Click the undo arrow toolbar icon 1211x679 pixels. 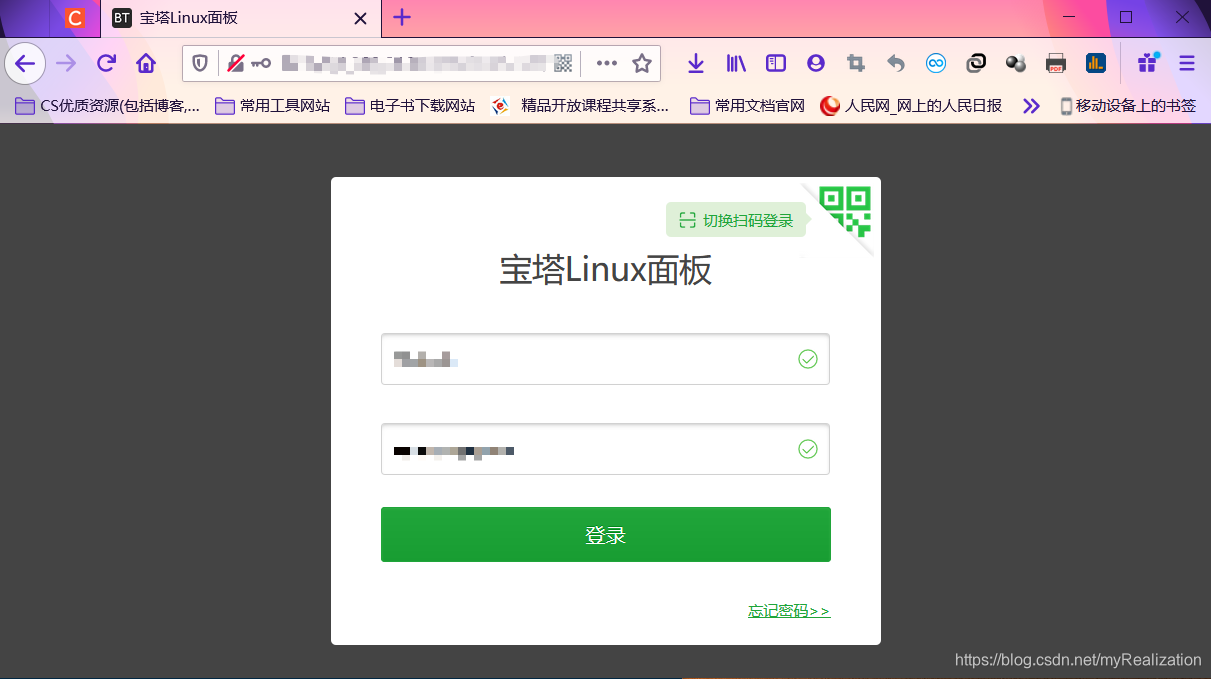point(896,64)
